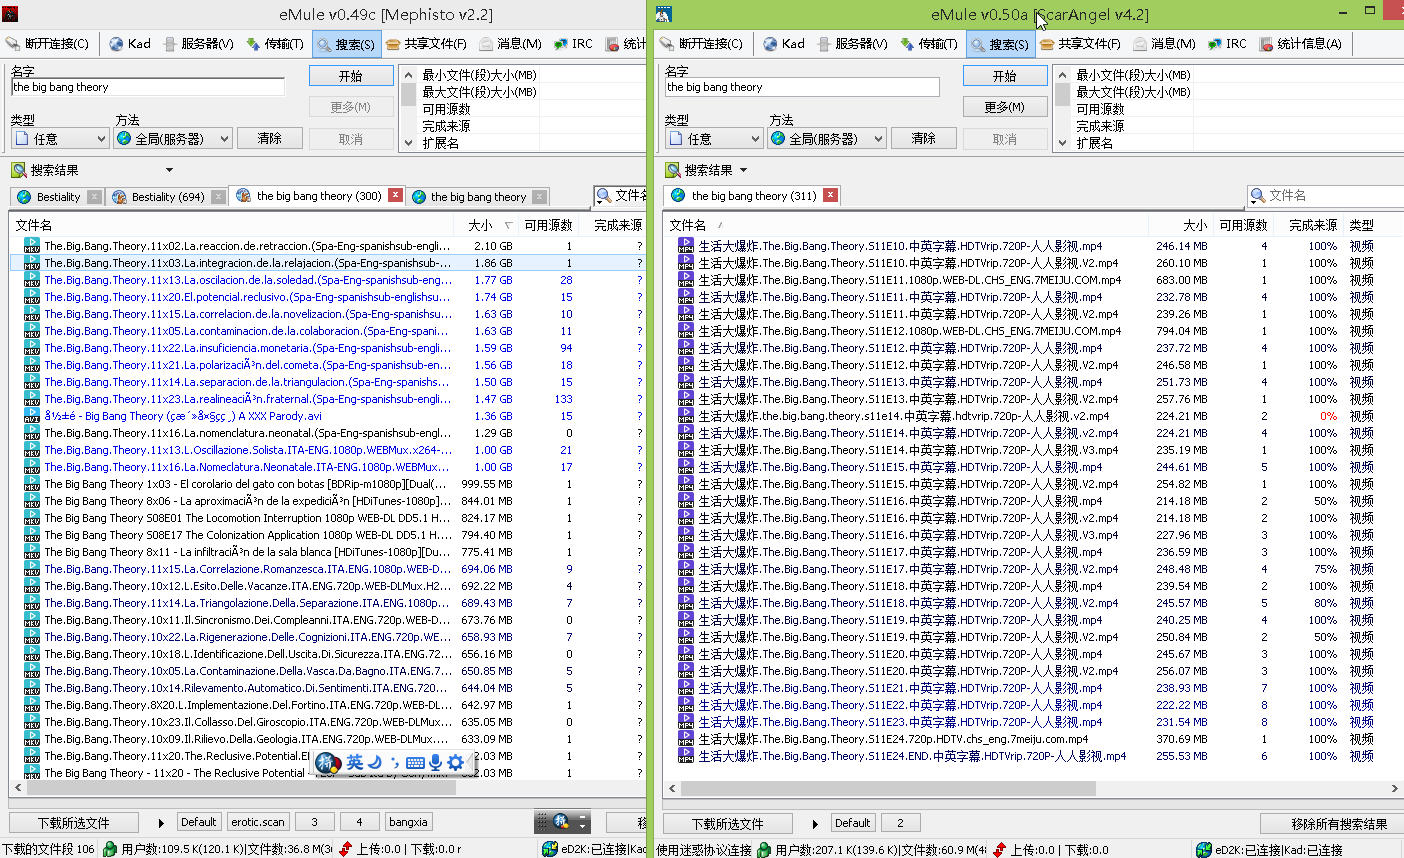The height and width of the screenshot is (858, 1404).
Task: Switch to the first Bestiality results tab
Action: pos(58,197)
